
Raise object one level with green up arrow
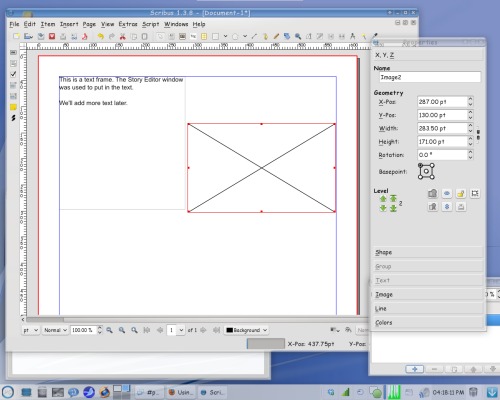[383, 199]
